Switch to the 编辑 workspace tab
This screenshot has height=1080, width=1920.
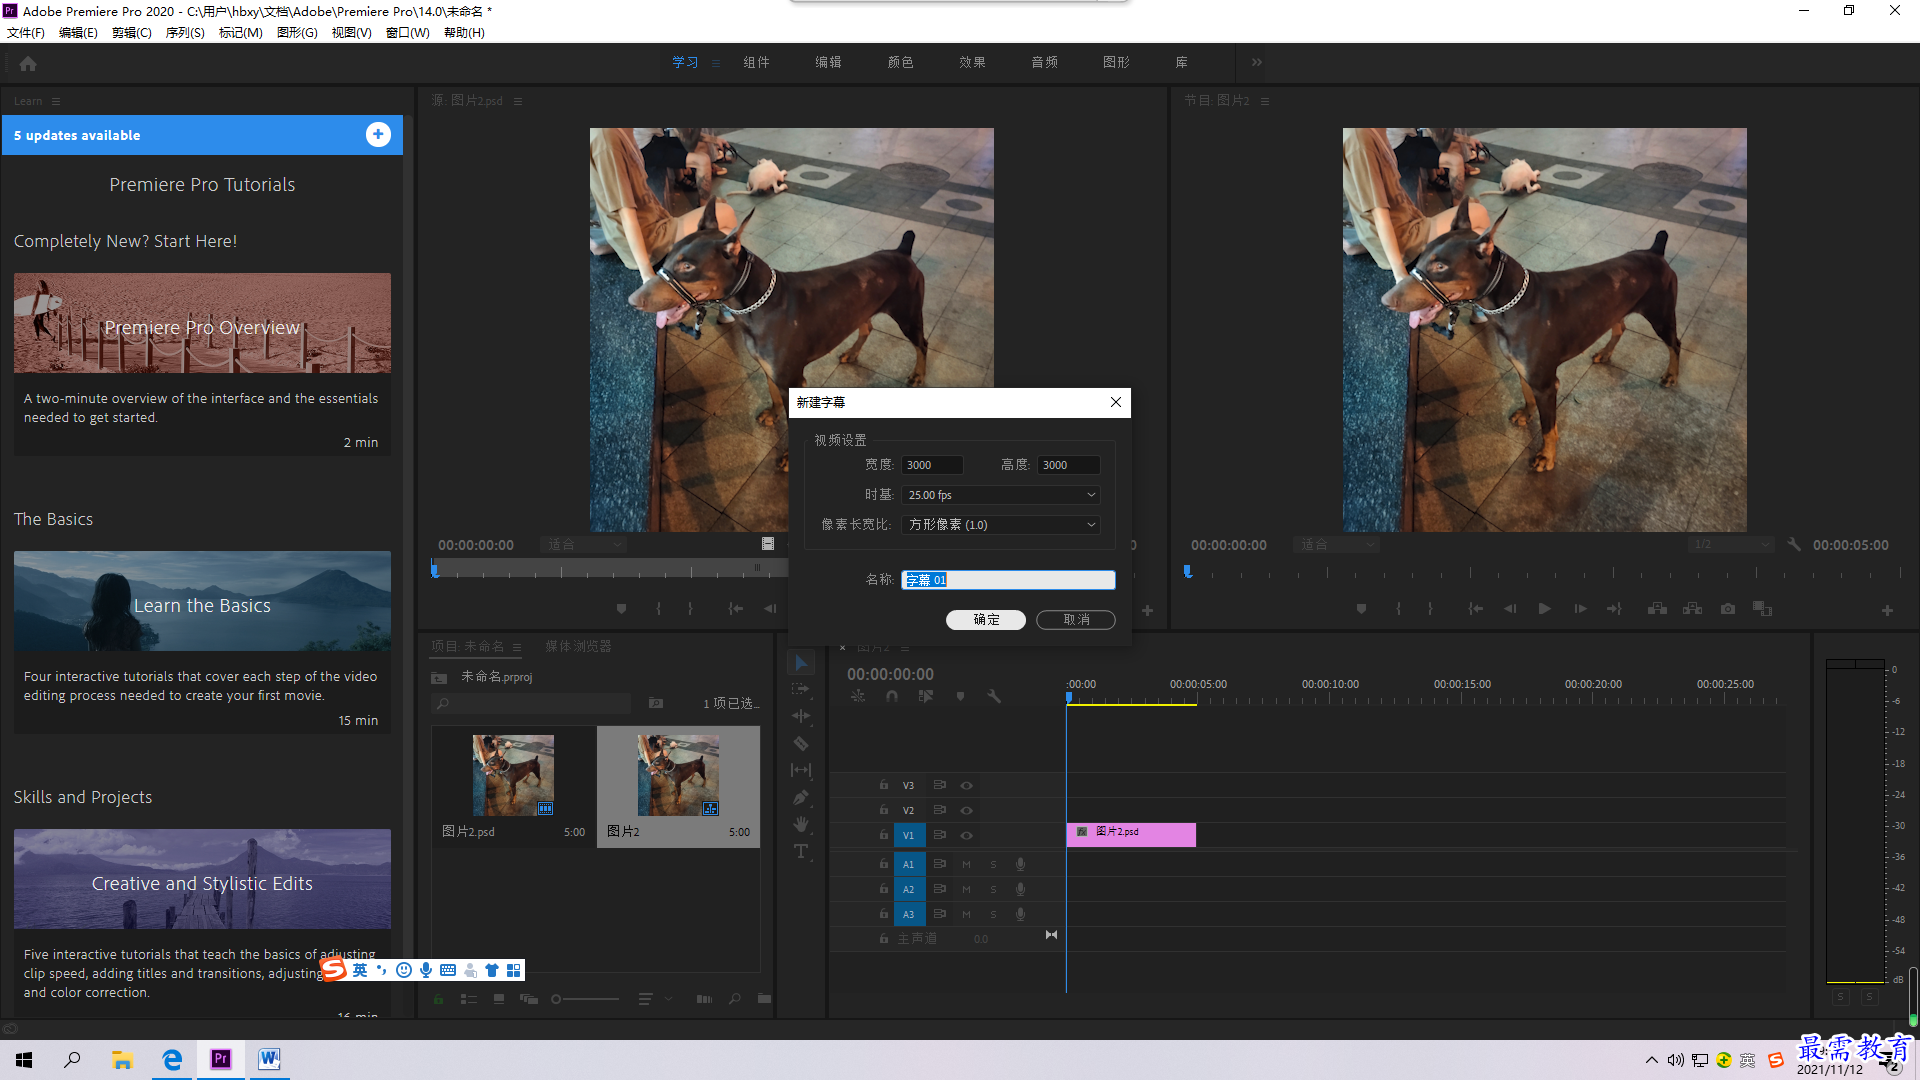(x=828, y=62)
